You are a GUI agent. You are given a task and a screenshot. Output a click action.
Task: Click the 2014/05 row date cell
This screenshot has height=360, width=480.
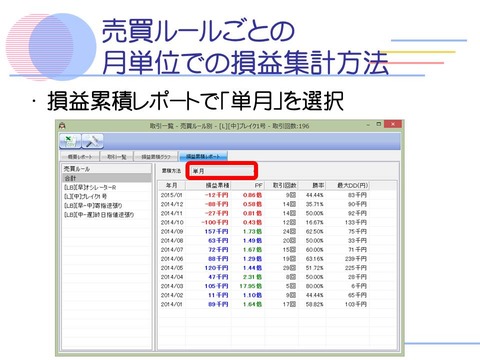172,268
